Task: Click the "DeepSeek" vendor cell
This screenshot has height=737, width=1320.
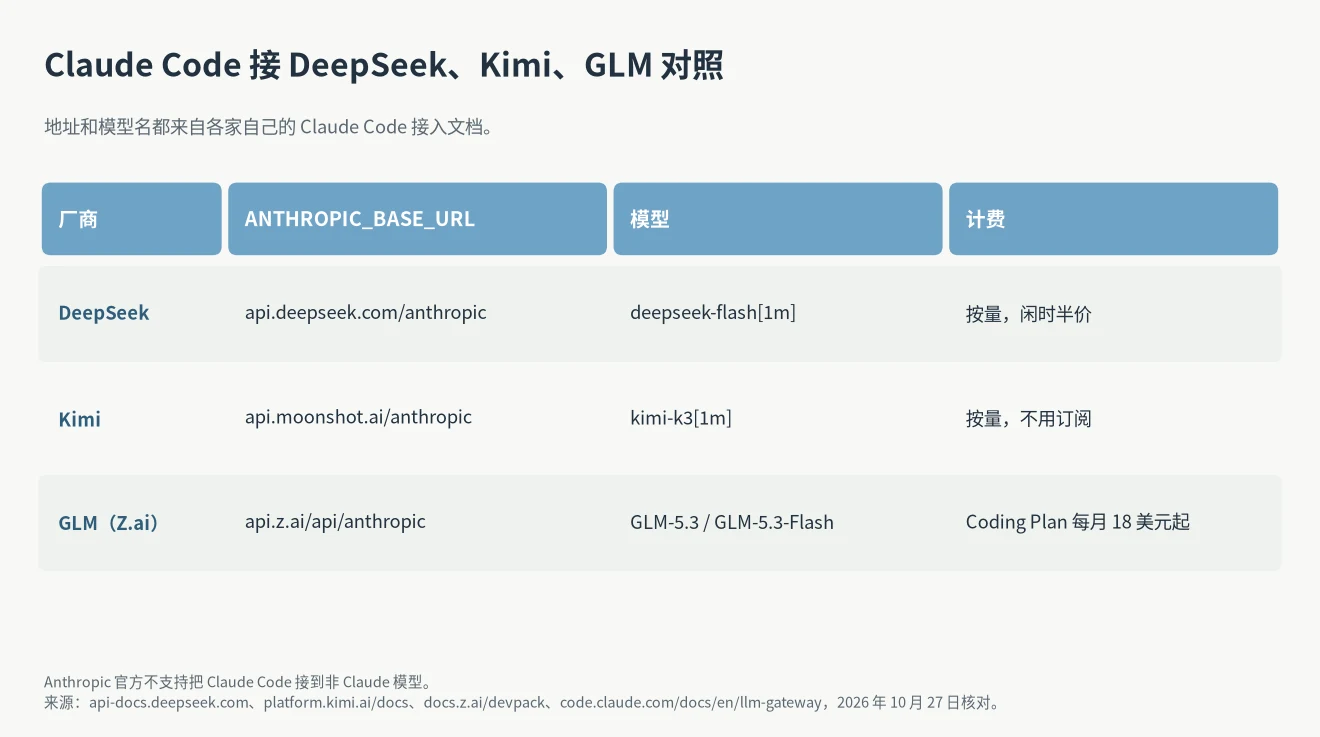Action: (104, 313)
